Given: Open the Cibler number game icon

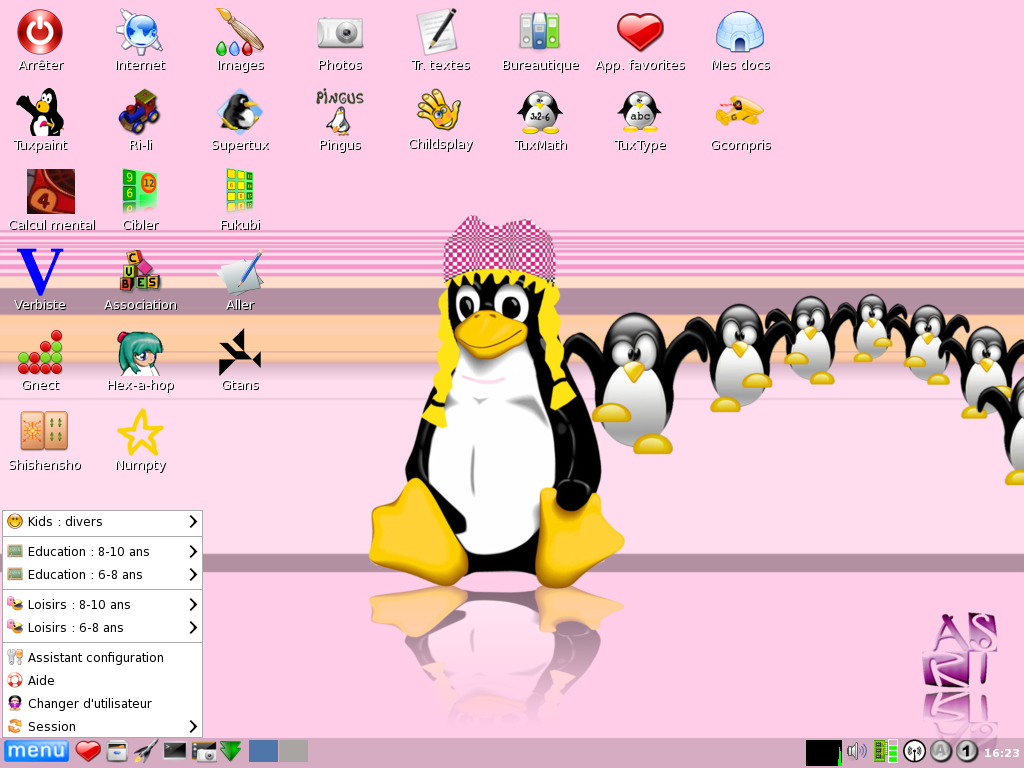Looking at the screenshot, I should click(140, 191).
